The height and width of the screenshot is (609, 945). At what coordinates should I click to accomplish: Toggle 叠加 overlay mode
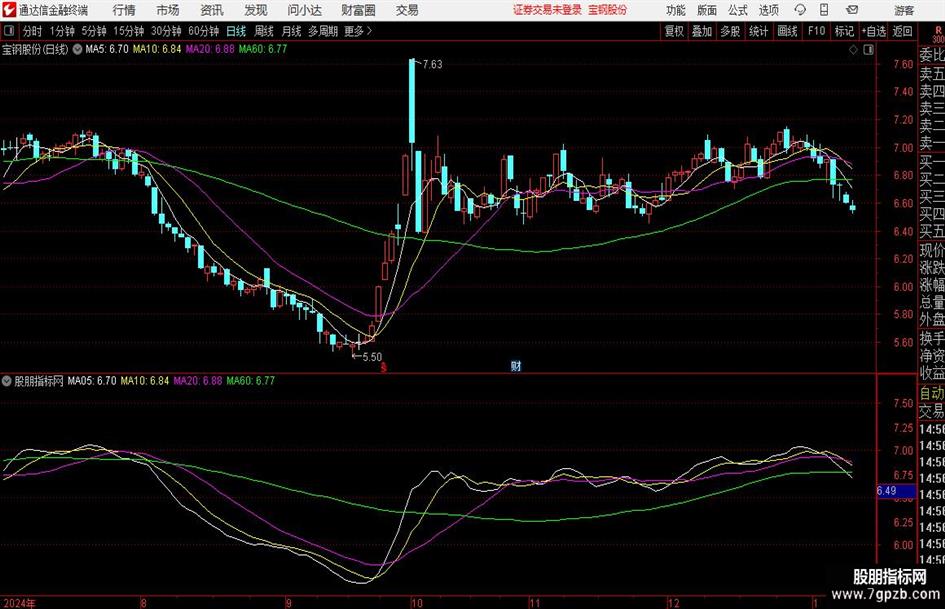(702, 31)
